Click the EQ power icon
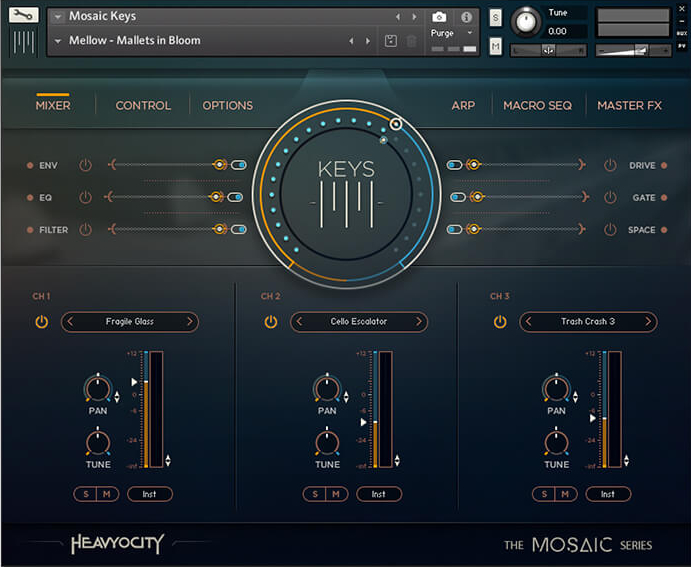 pyautogui.click(x=85, y=197)
